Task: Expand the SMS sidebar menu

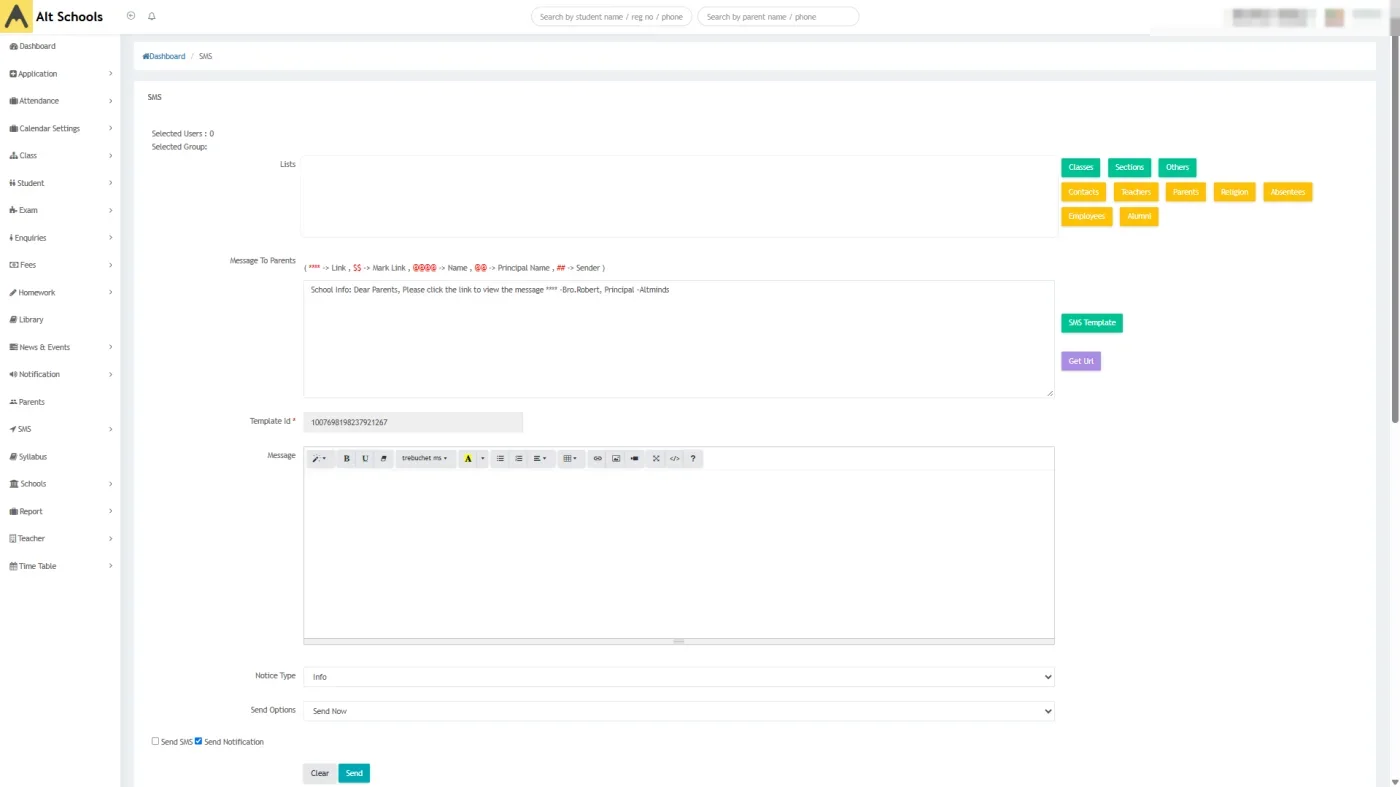Action: click(60, 429)
